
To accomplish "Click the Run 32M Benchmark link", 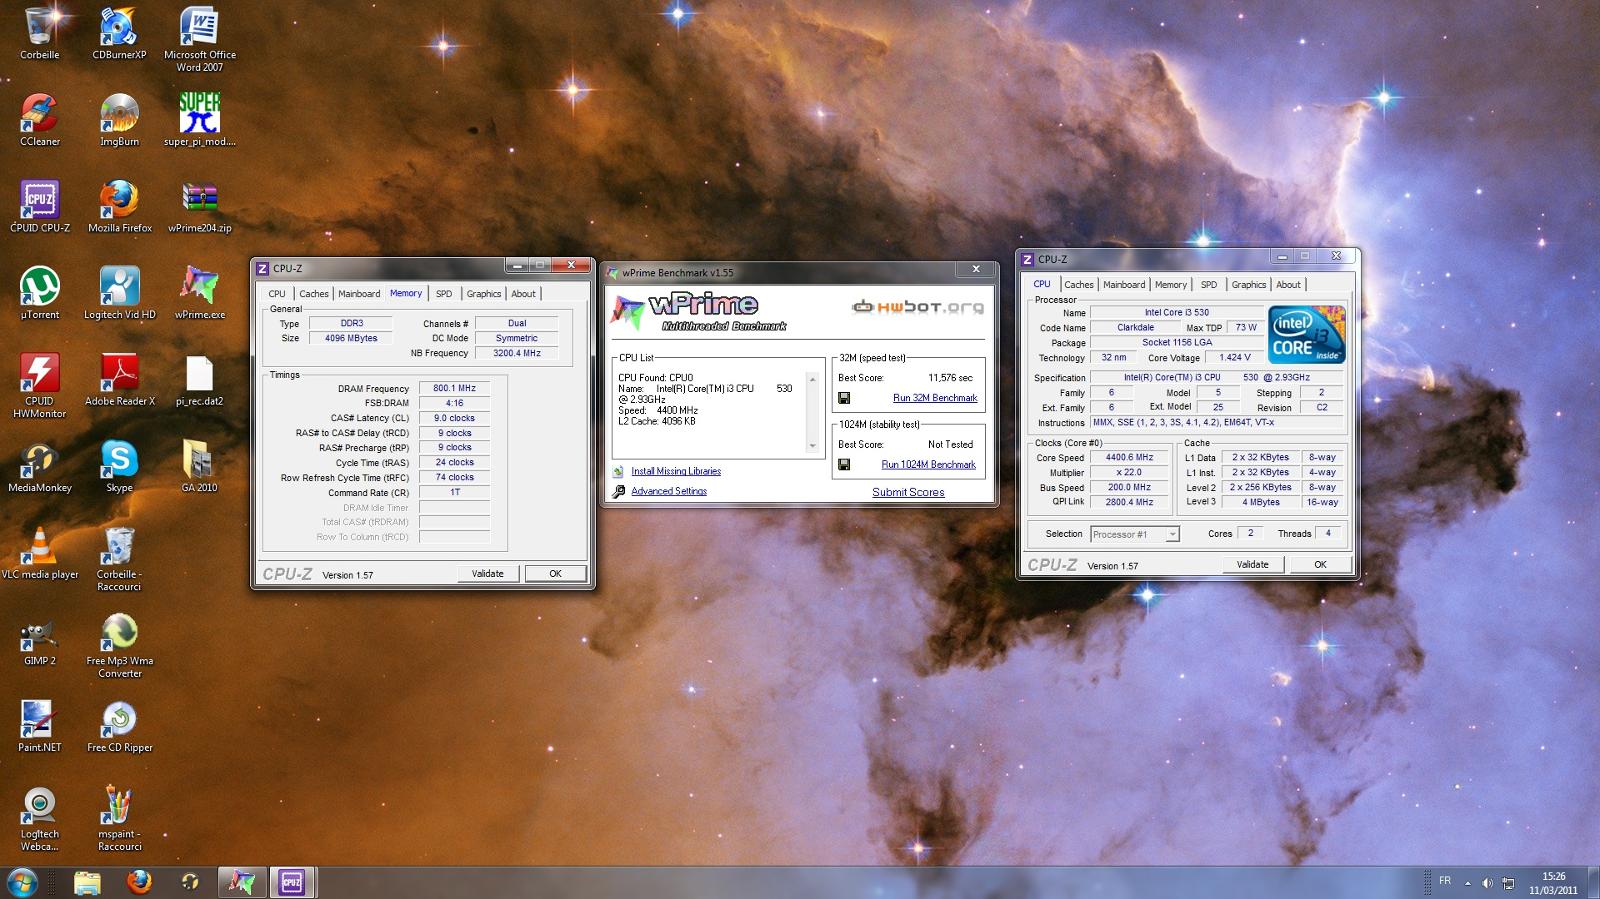I will [x=935, y=398].
